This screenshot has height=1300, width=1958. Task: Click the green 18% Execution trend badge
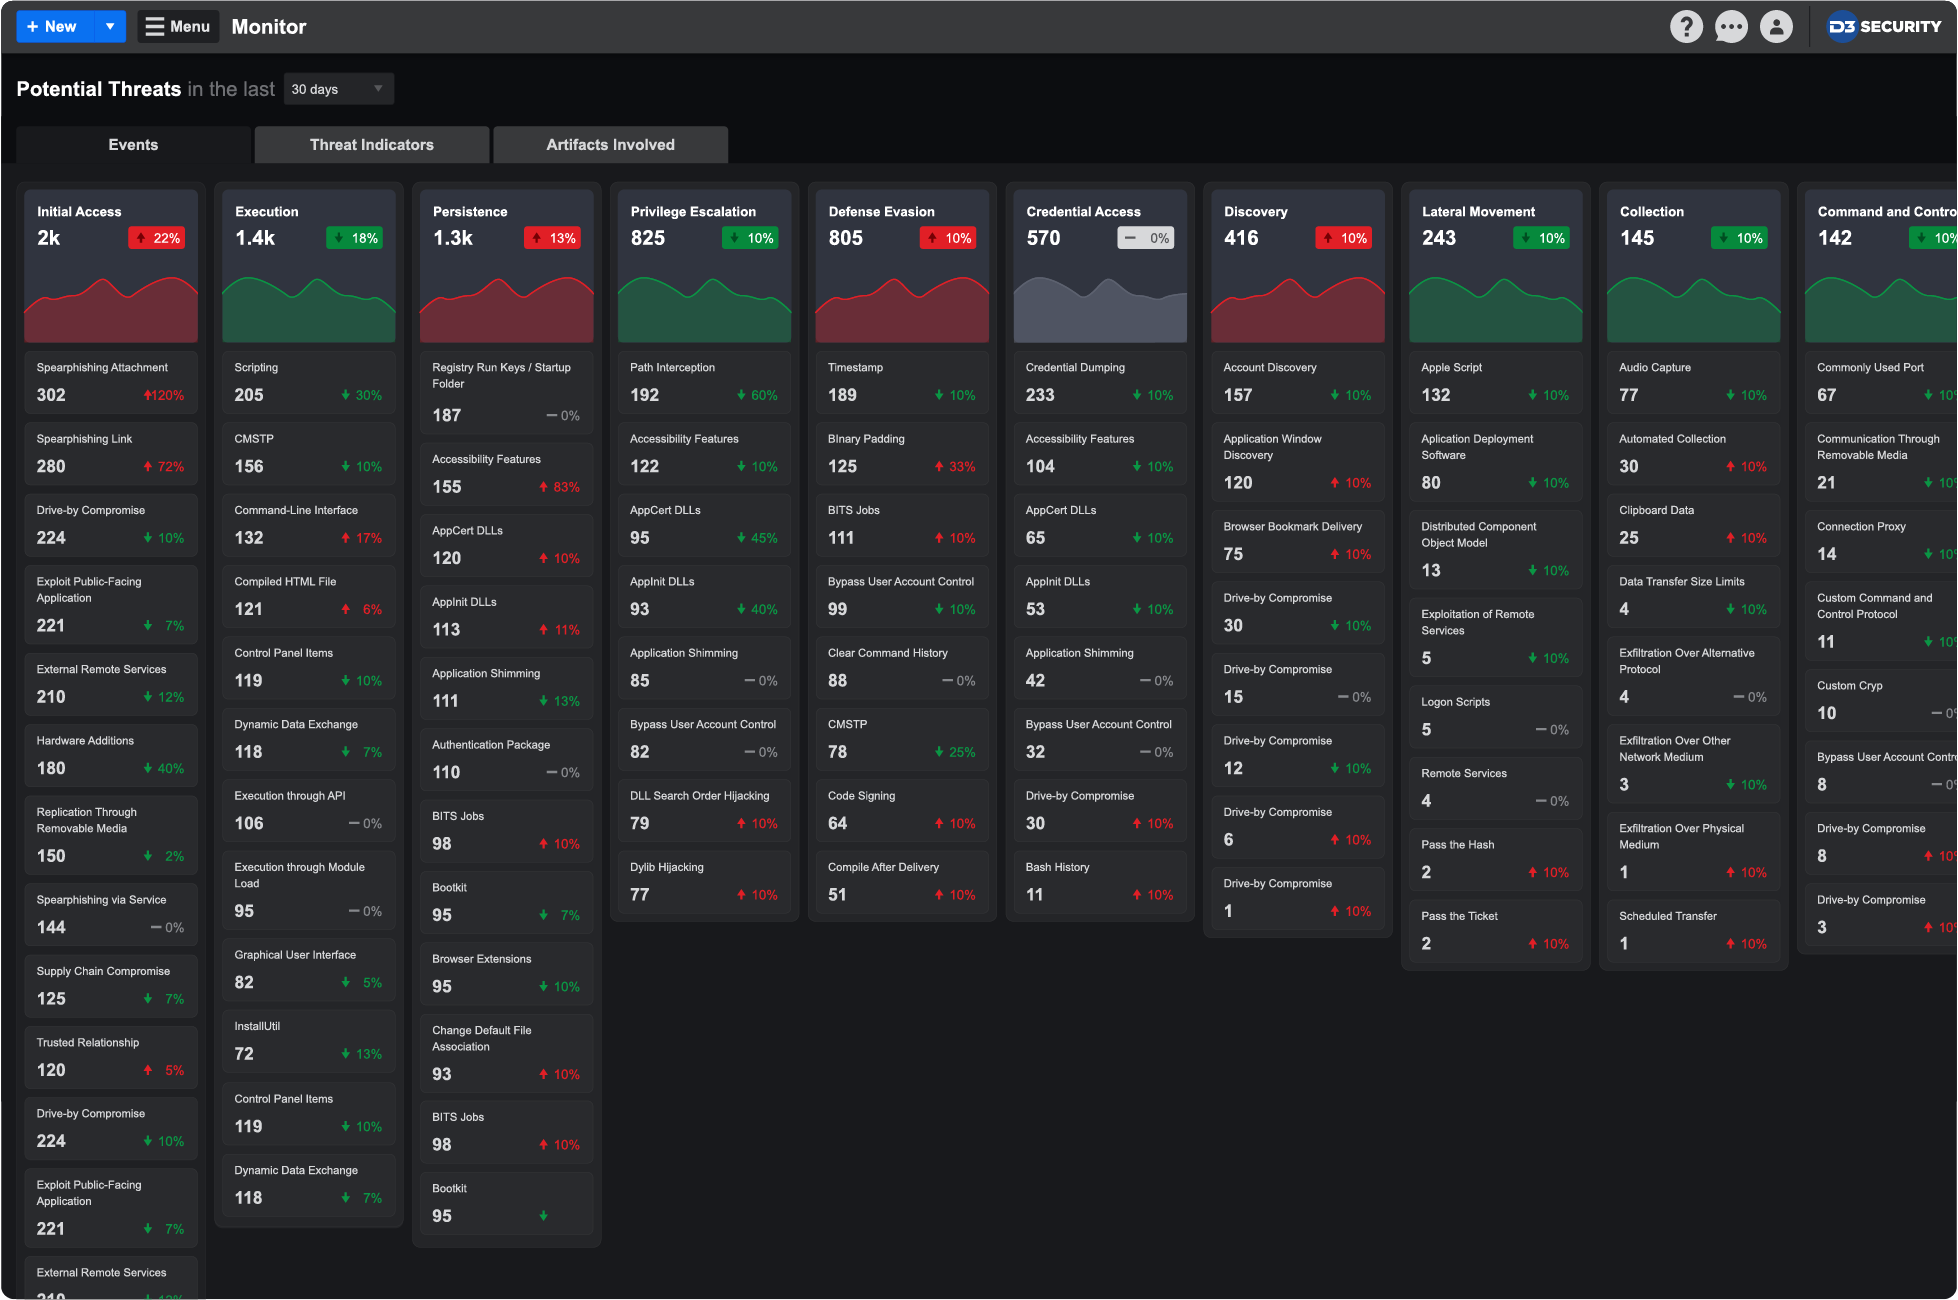355,238
